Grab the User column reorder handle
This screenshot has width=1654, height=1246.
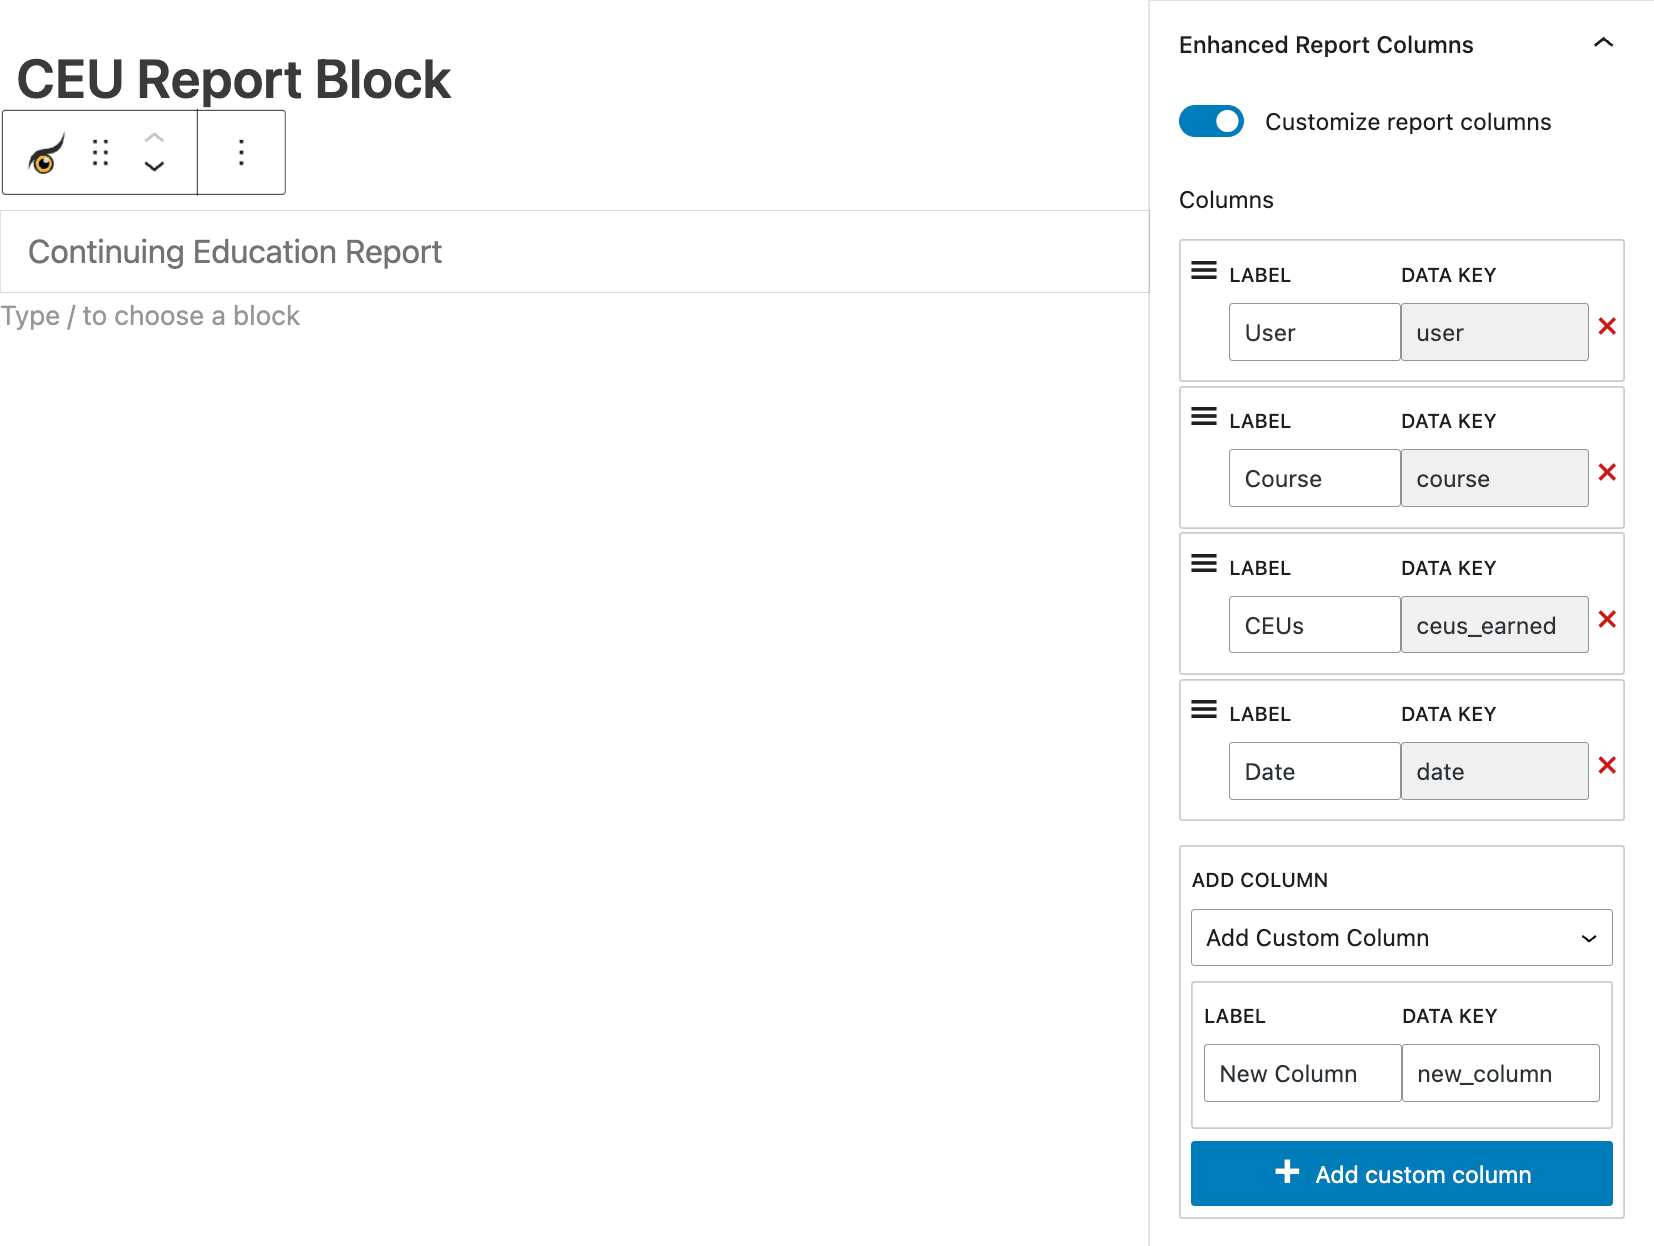click(1203, 270)
